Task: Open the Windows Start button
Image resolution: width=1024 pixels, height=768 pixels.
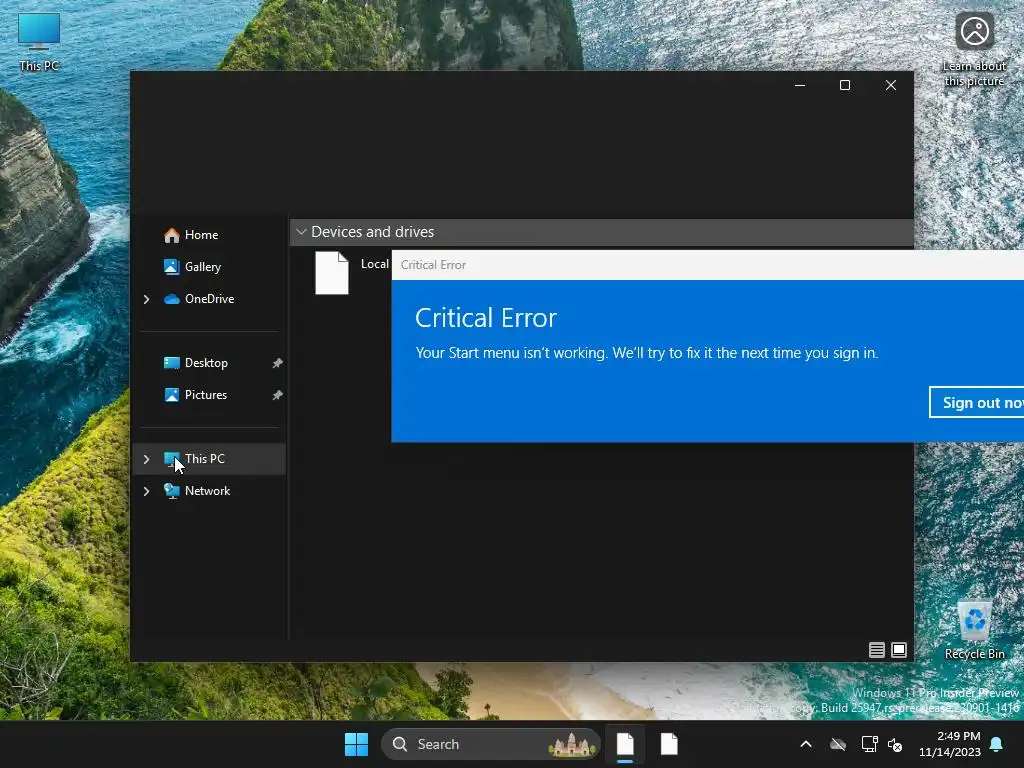Action: (x=357, y=744)
